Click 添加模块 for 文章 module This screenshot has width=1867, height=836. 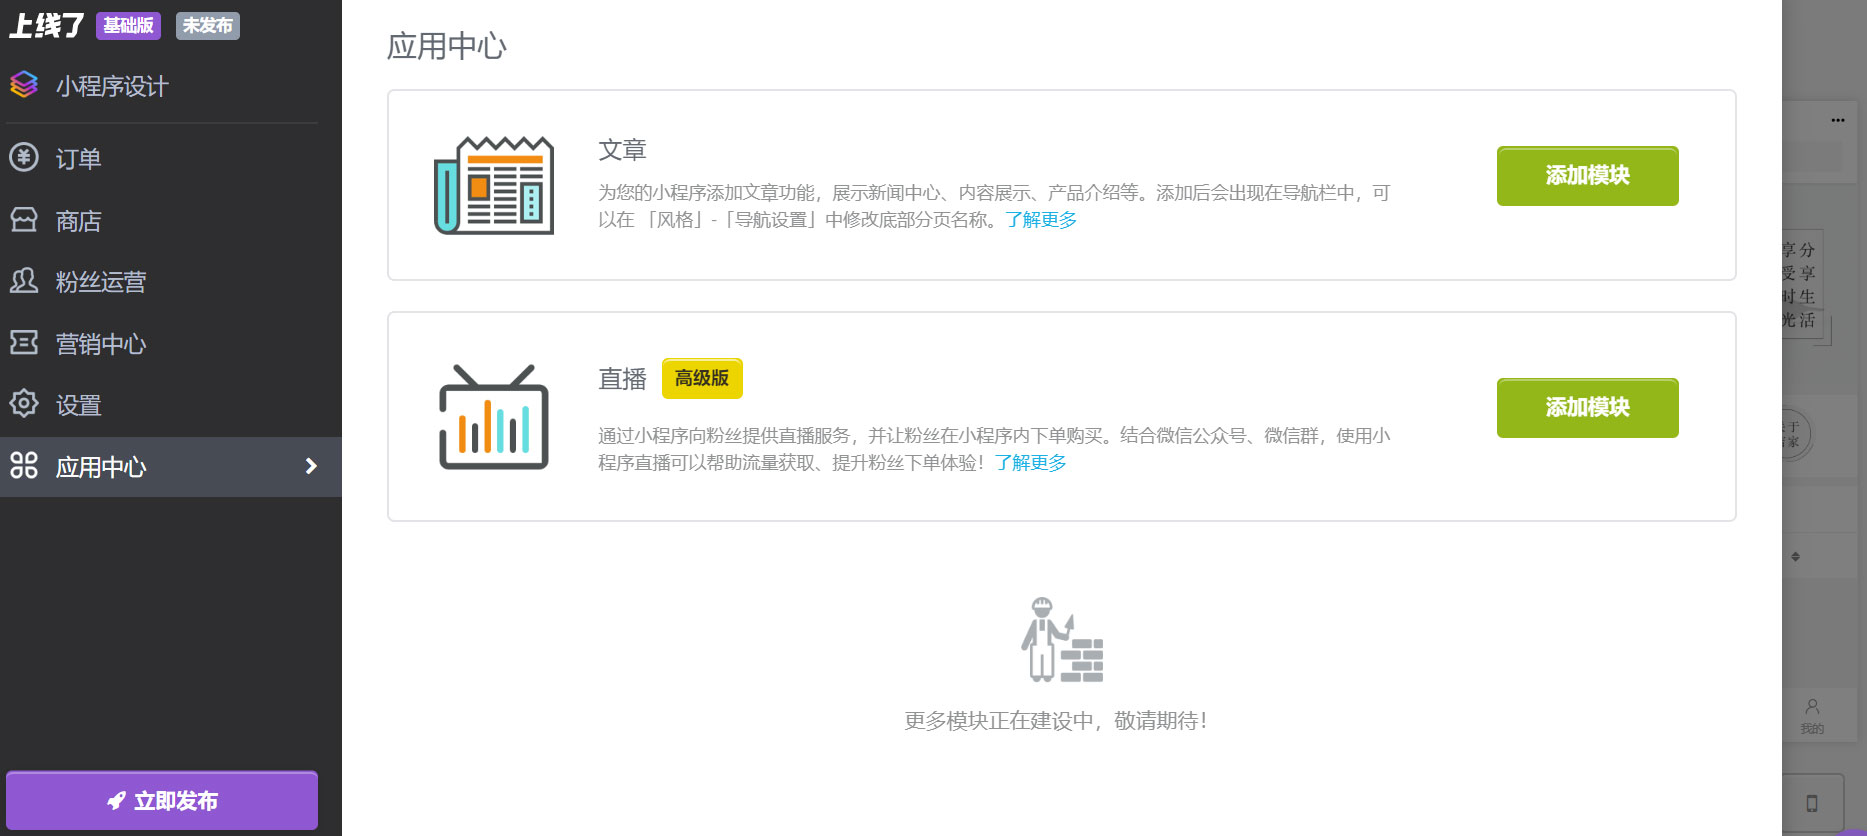coord(1587,176)
